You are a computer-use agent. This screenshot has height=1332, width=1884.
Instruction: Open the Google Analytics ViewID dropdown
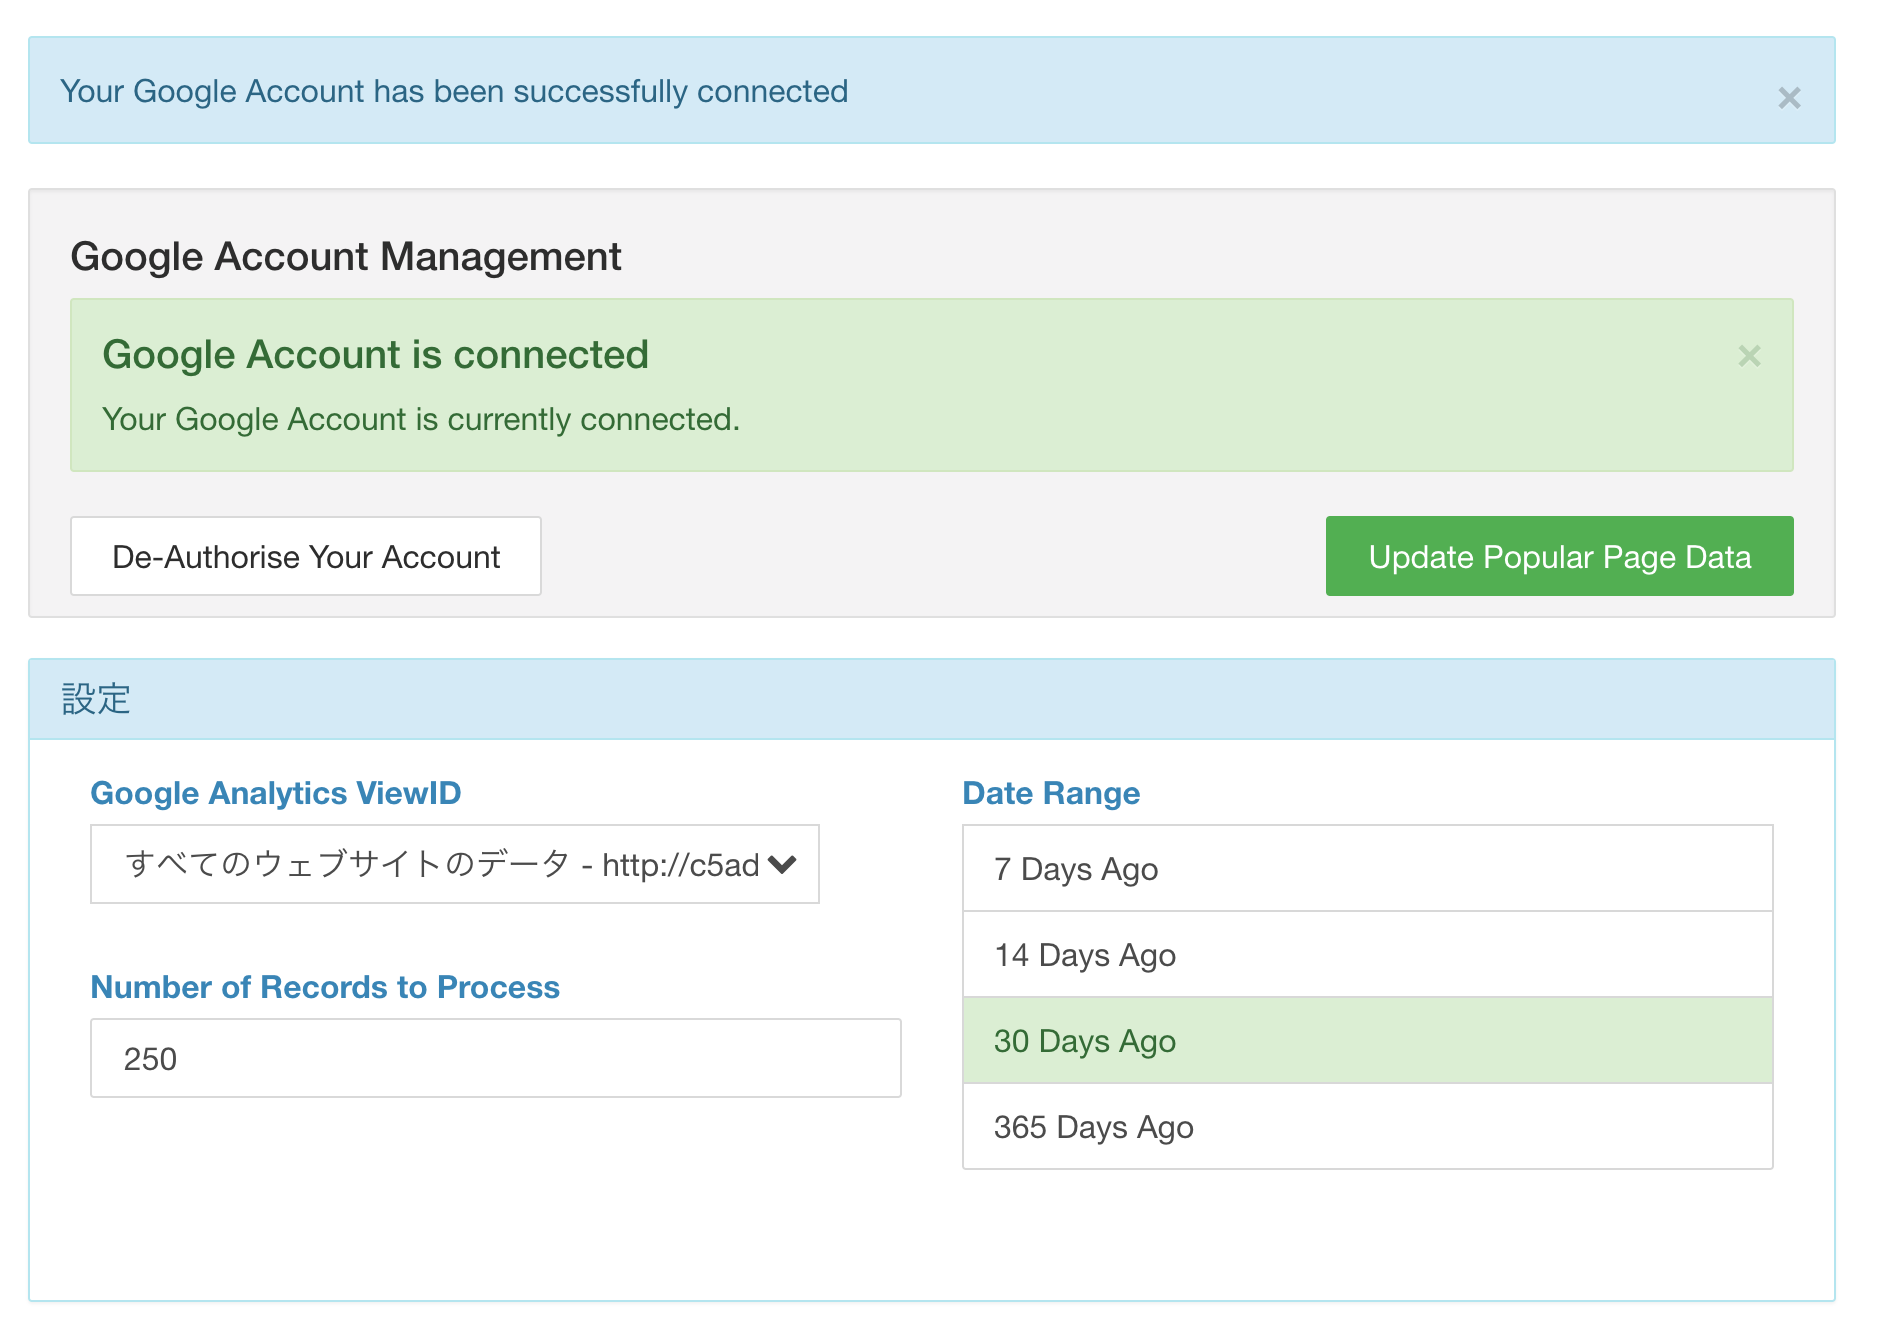click(x=455, y=864)
